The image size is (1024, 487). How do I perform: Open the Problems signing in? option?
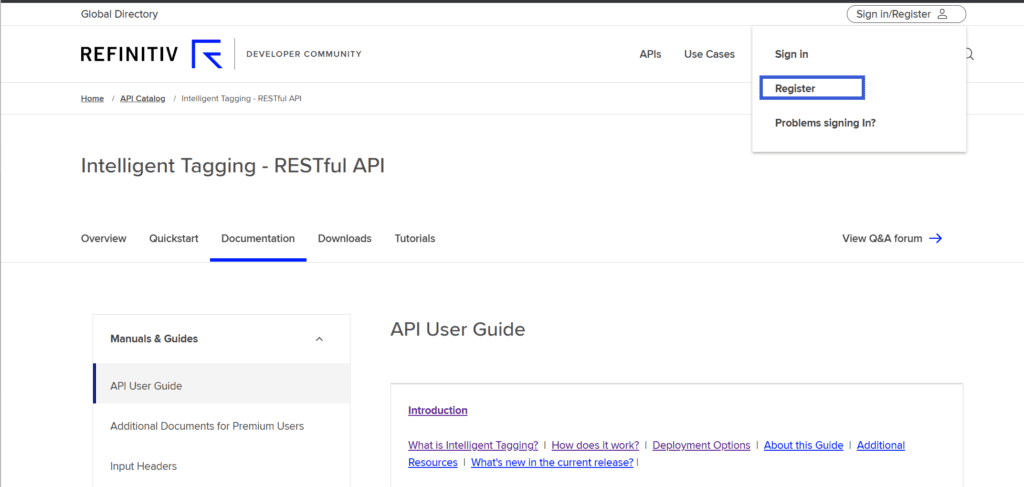(825, 123)
